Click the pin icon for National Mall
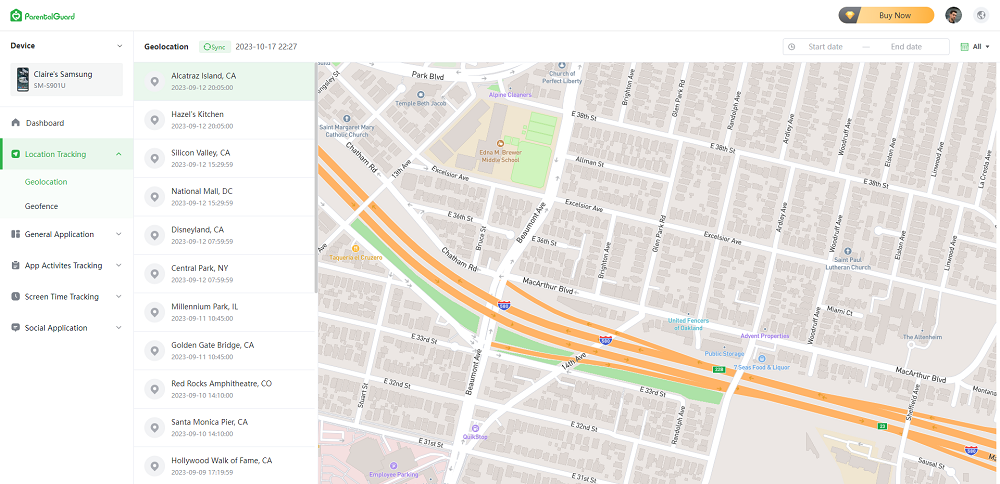 pyautogui.click(x=154, y=197)
